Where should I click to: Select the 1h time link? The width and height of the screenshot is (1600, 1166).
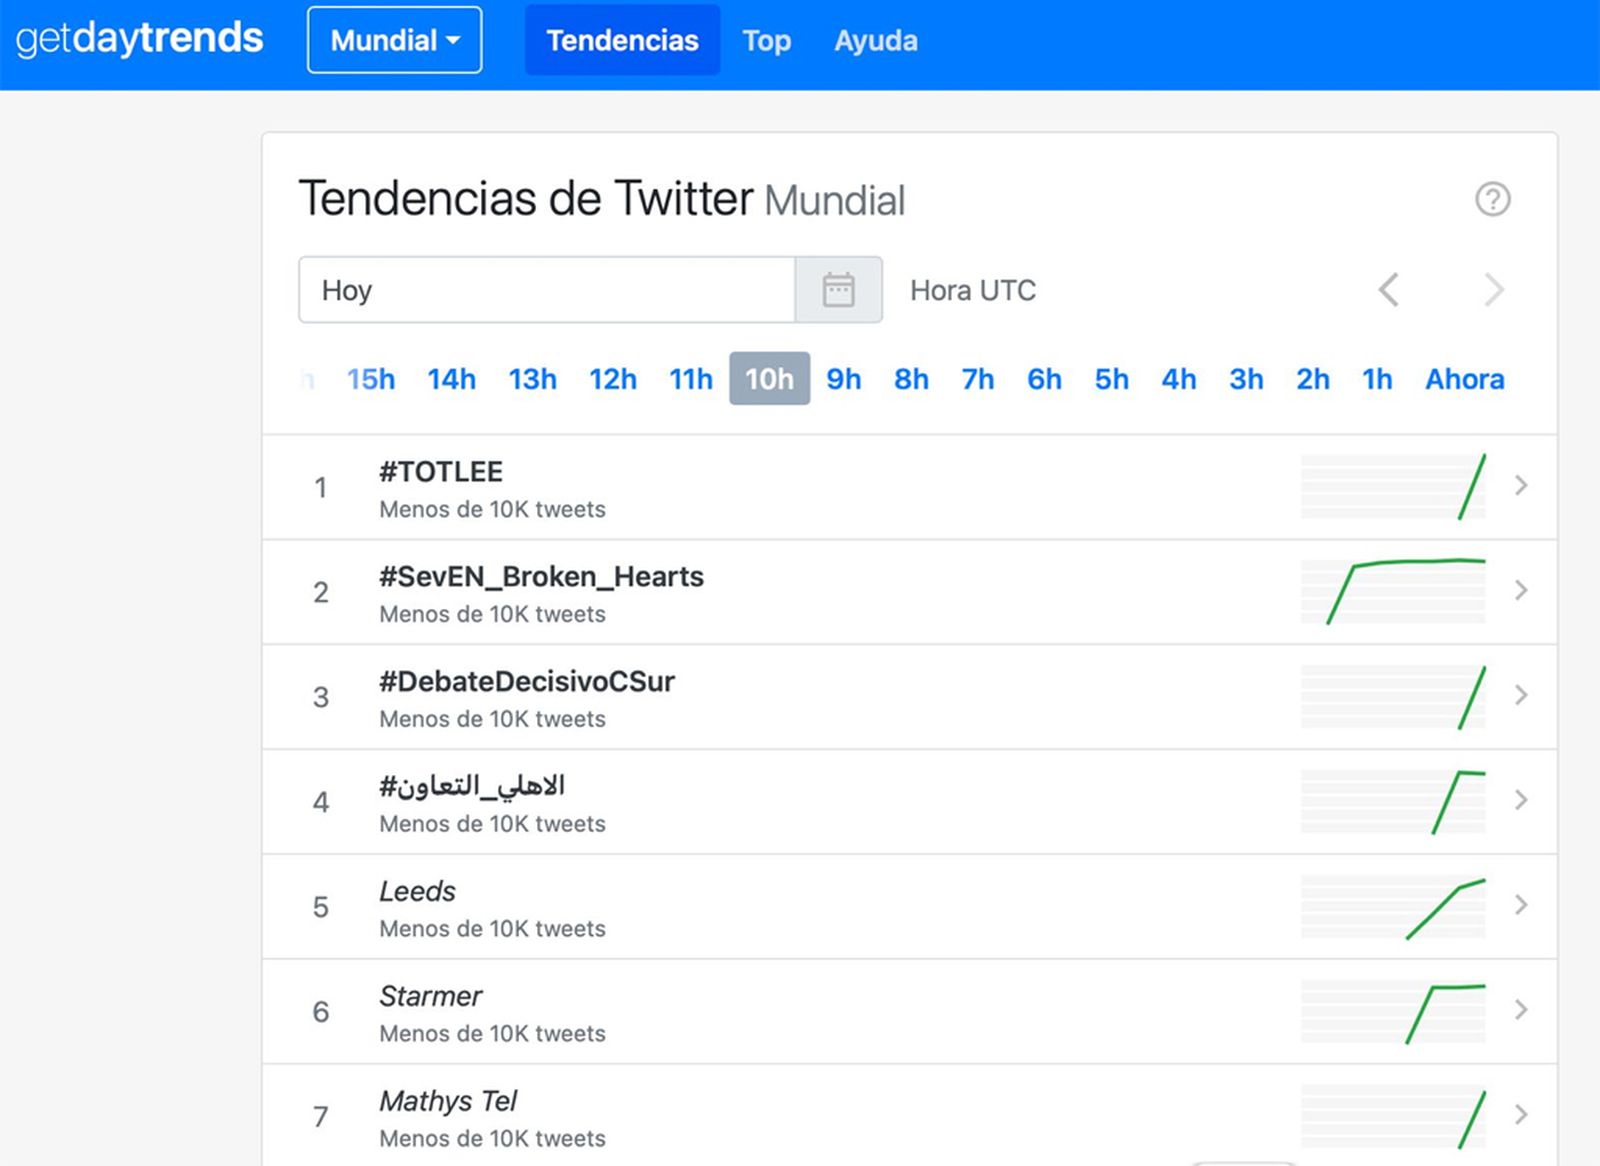point(1377,379)
